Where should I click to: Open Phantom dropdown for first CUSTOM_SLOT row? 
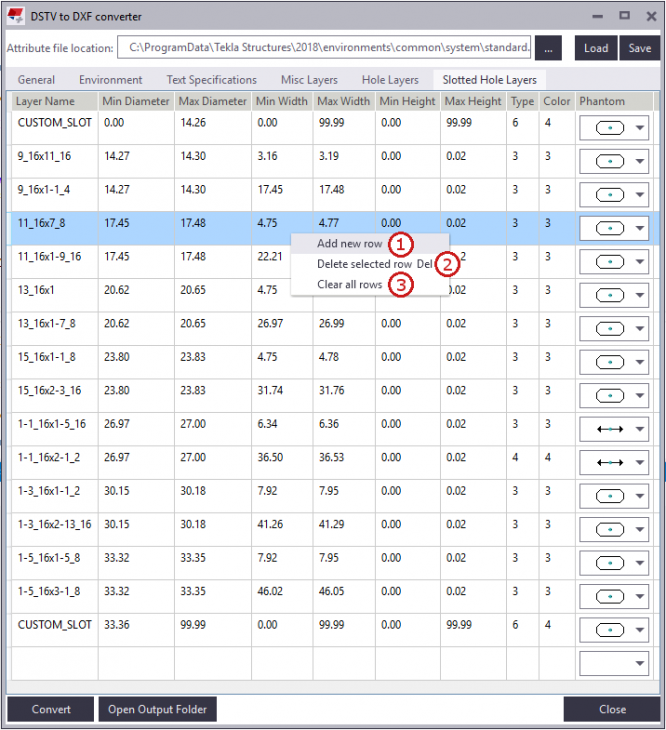pyautogui.click(x=614, y=128)
